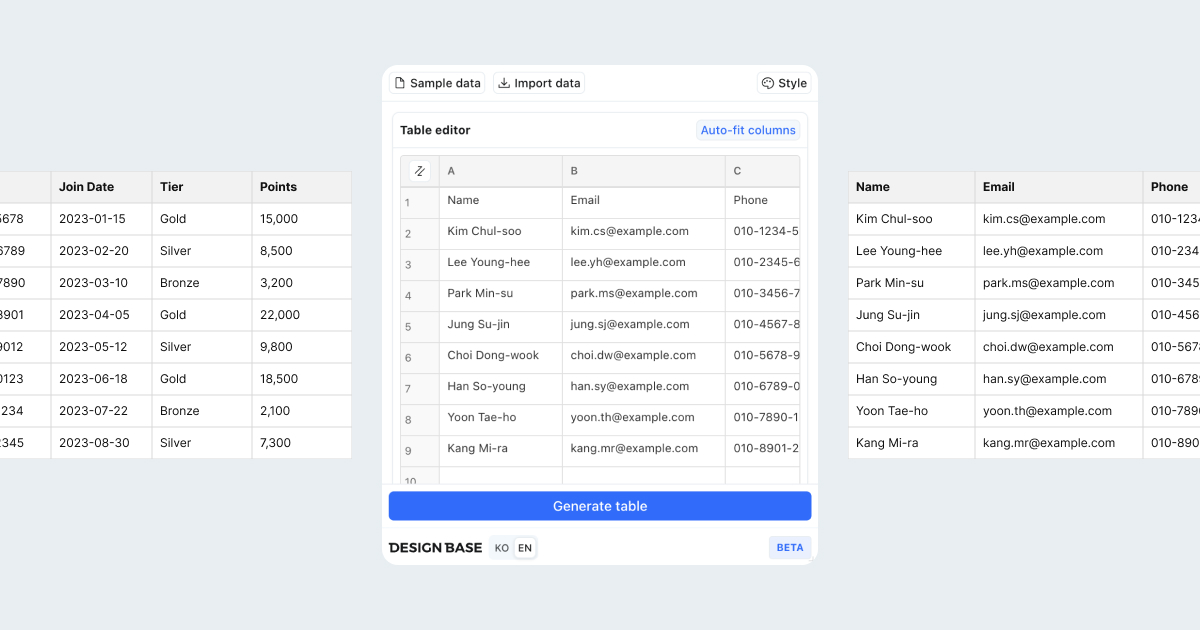The width and height of the screenshot is (1200, 630).
Task: Click the Points column header in left table
Action: click(x=300, y=187)
